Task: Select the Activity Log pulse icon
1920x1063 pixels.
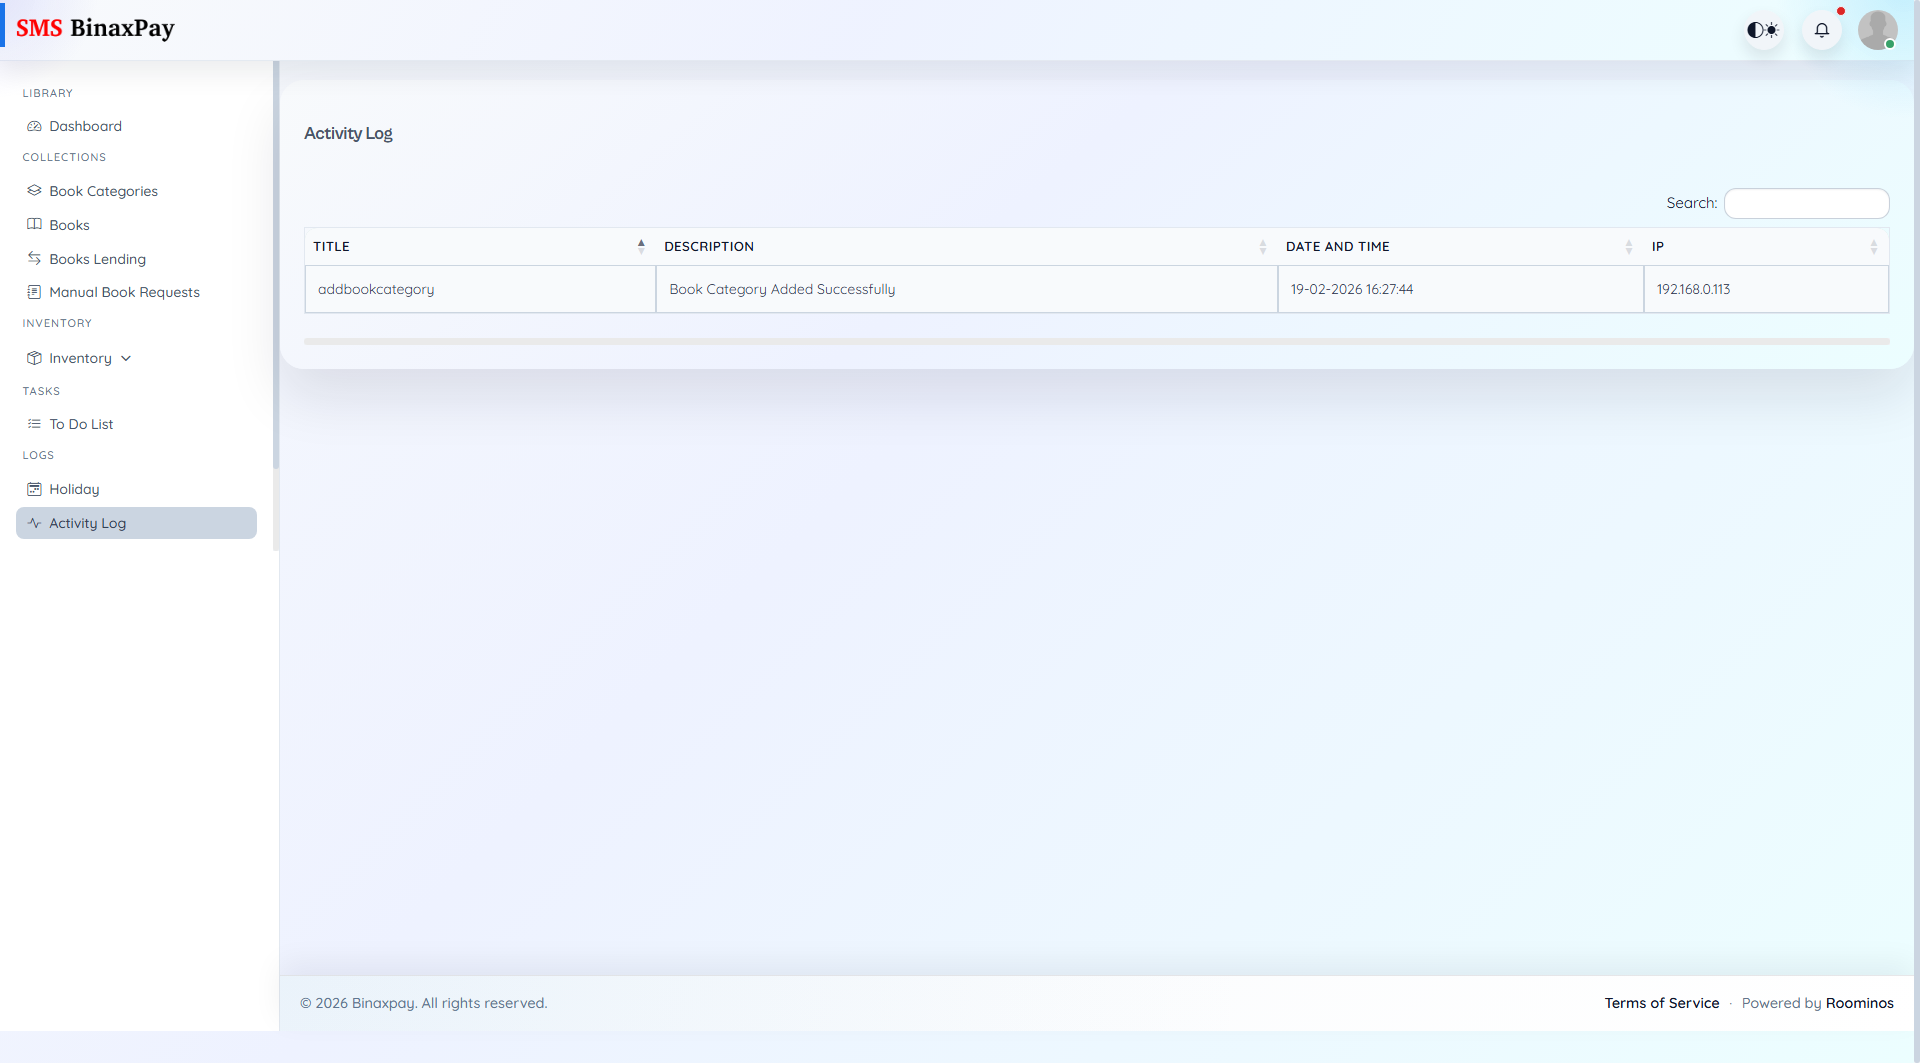Action: [x=34, y=523]
